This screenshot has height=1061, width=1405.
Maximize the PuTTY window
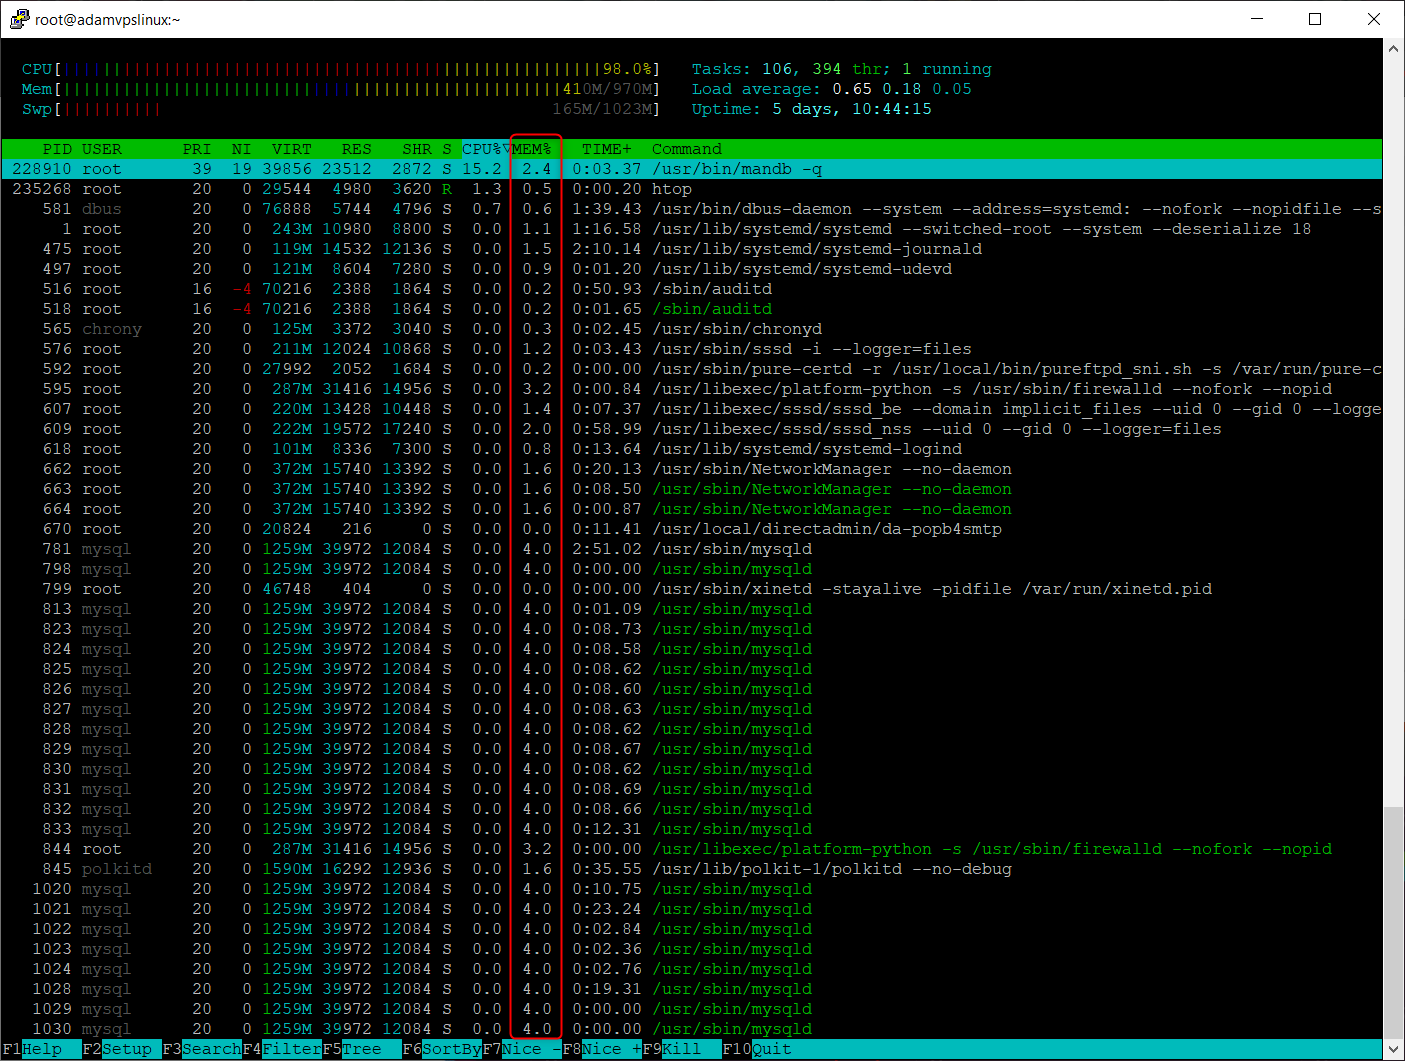point(1315,19)
